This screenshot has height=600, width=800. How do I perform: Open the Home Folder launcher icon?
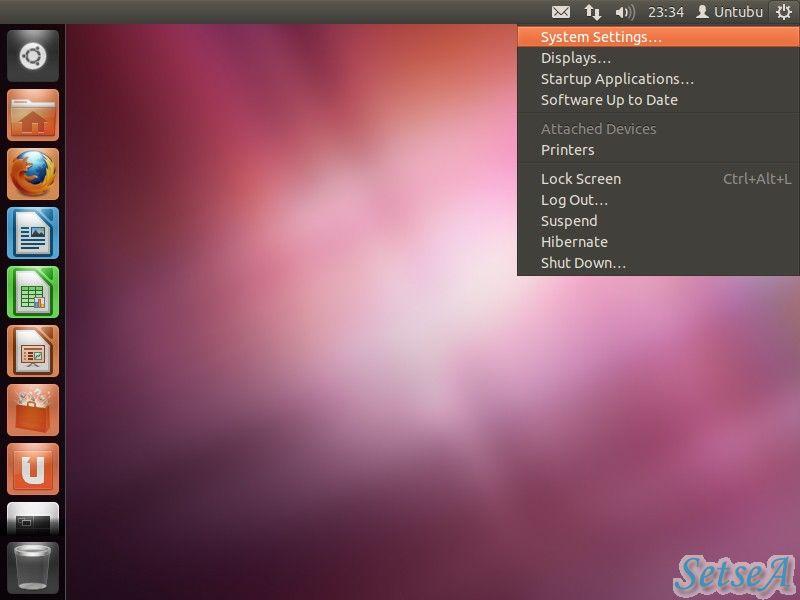point(33,115)
